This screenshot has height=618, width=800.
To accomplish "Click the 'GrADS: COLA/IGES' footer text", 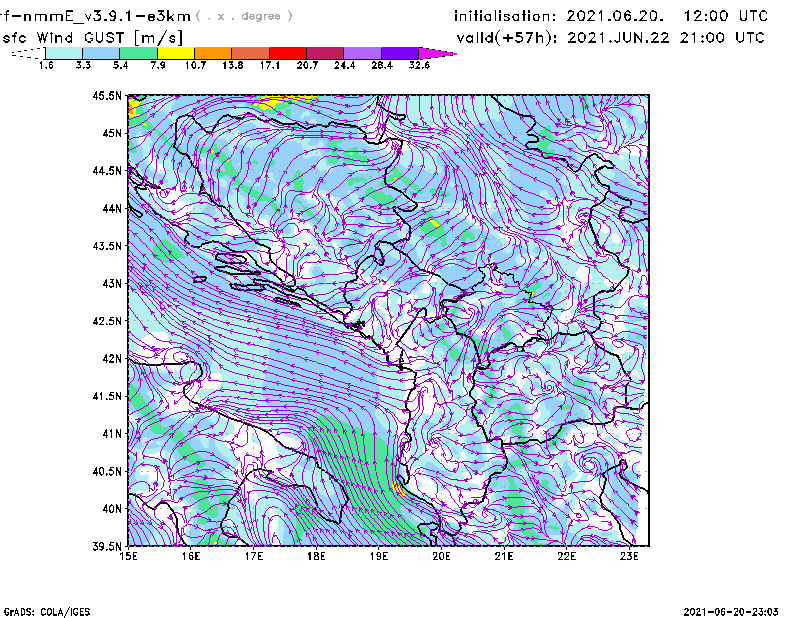I will point(47,612).
